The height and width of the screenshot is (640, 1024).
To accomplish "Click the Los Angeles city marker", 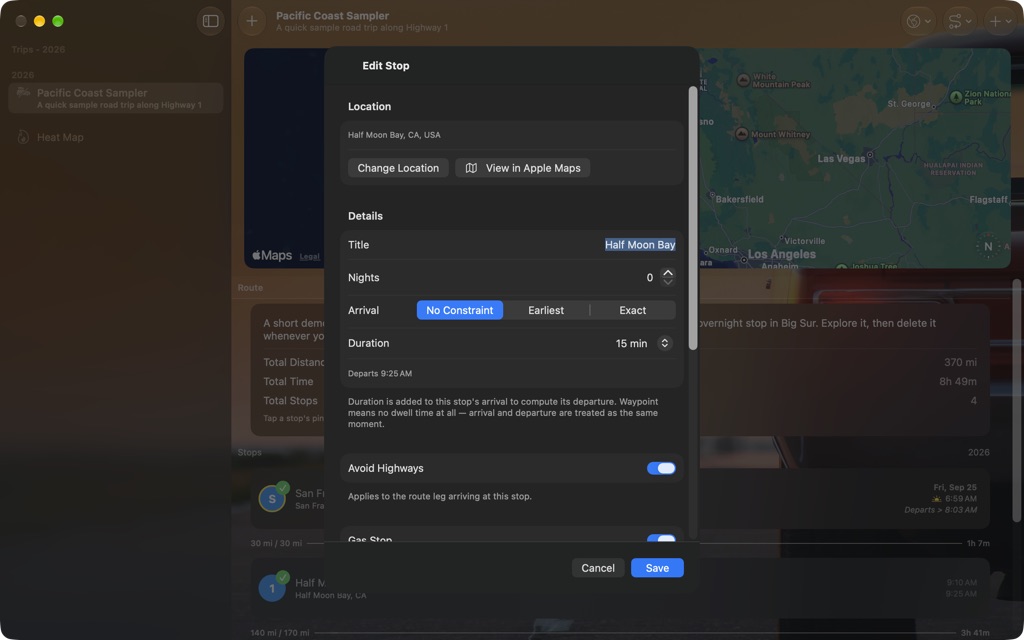I will (x=744, y=260).
